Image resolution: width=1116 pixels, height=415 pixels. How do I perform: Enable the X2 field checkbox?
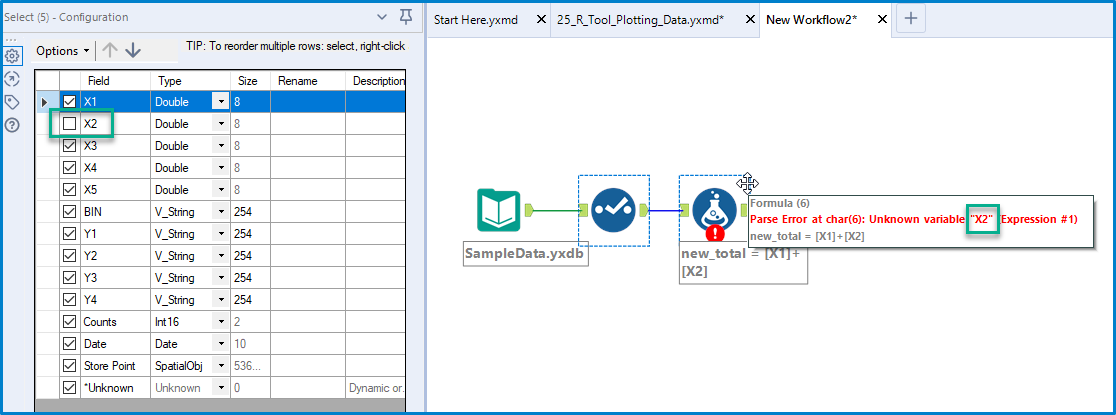point(69,124)
